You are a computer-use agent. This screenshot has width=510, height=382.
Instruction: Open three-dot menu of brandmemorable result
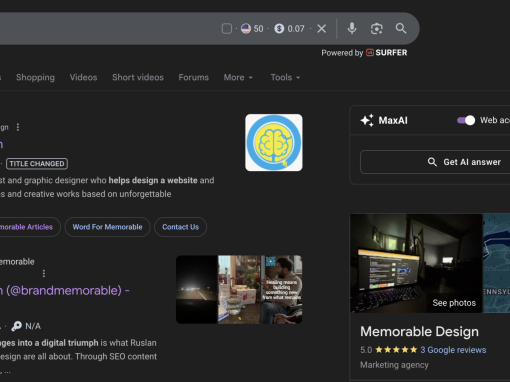point(44,274)
